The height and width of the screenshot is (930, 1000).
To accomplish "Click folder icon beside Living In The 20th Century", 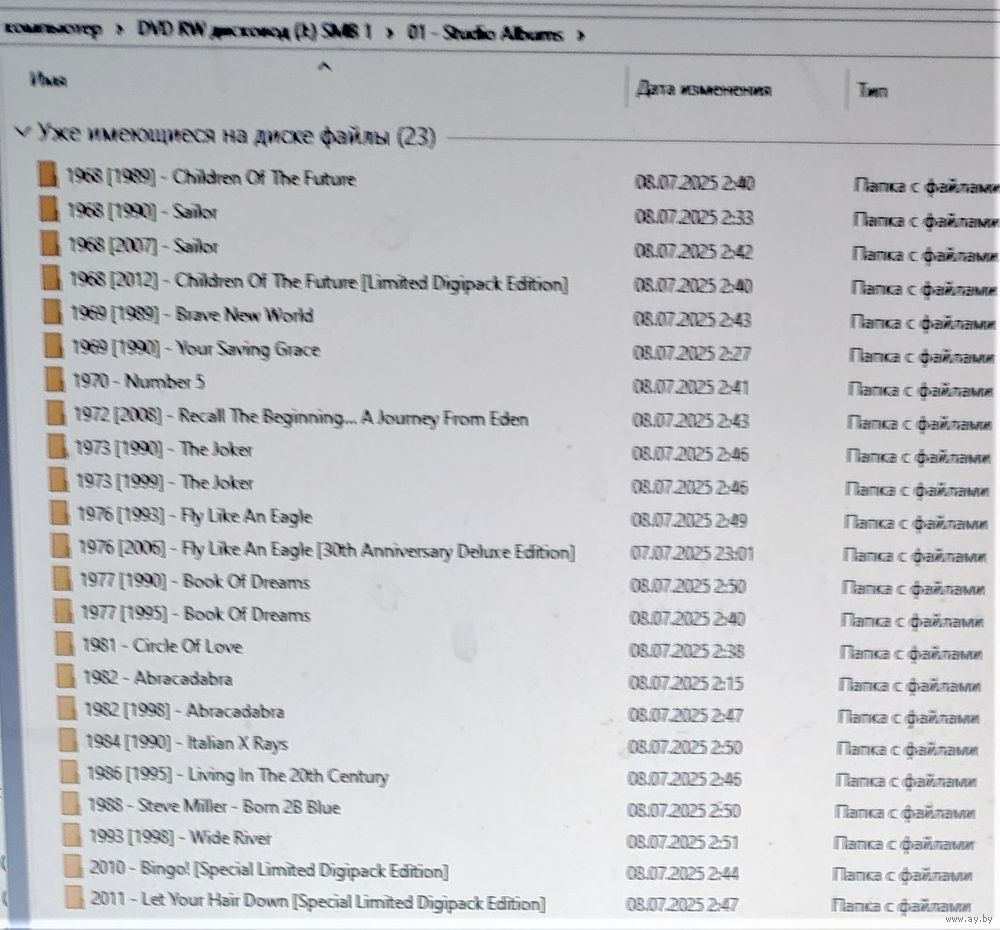I will 70,772.
